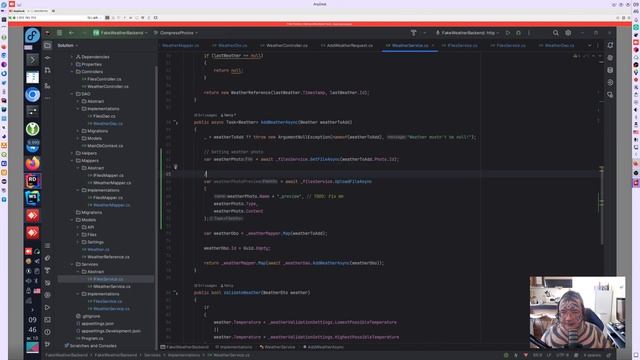Open the hamburger main menu
640x360 pixels.
[60, 33]
